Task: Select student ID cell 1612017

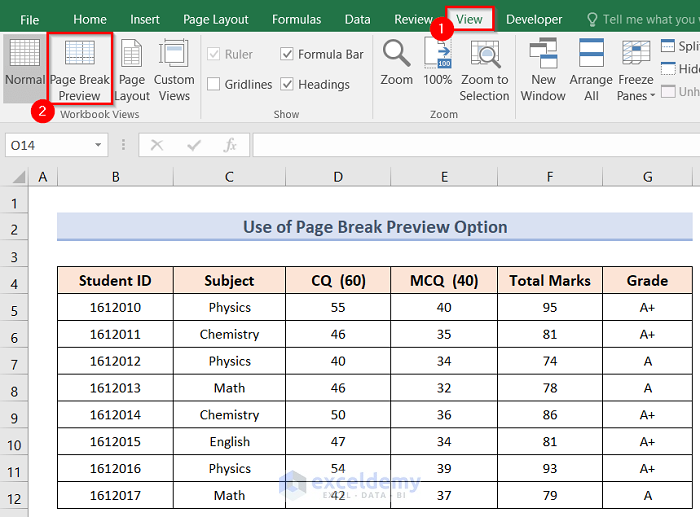Action: tap(115, 495)
